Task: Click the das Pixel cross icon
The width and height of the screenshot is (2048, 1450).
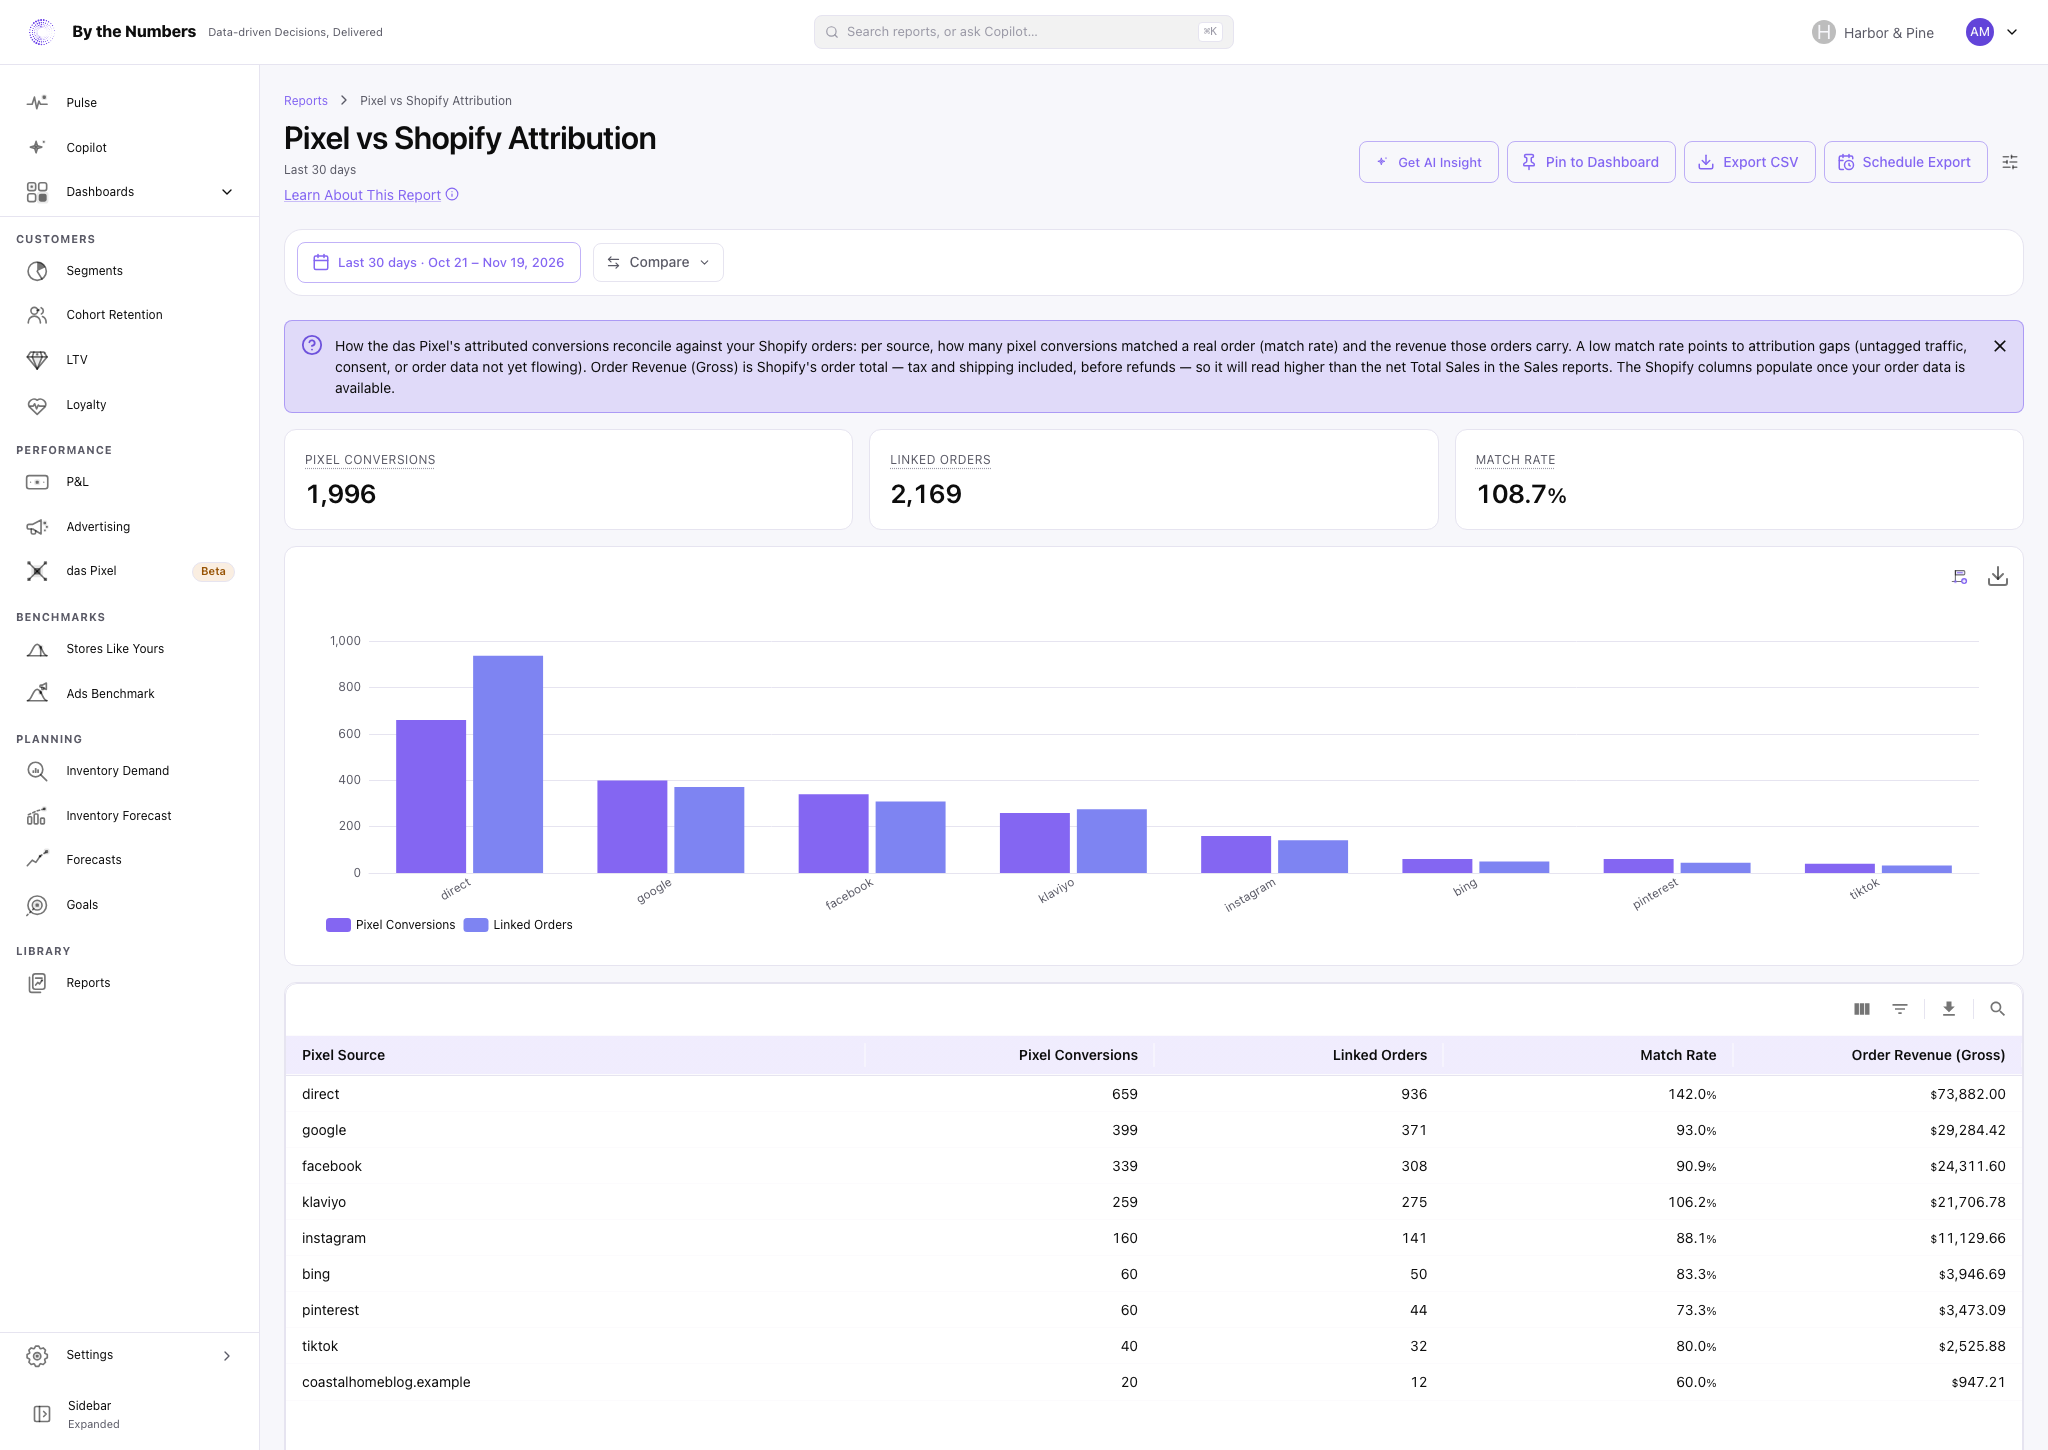Action: point(37,571)
